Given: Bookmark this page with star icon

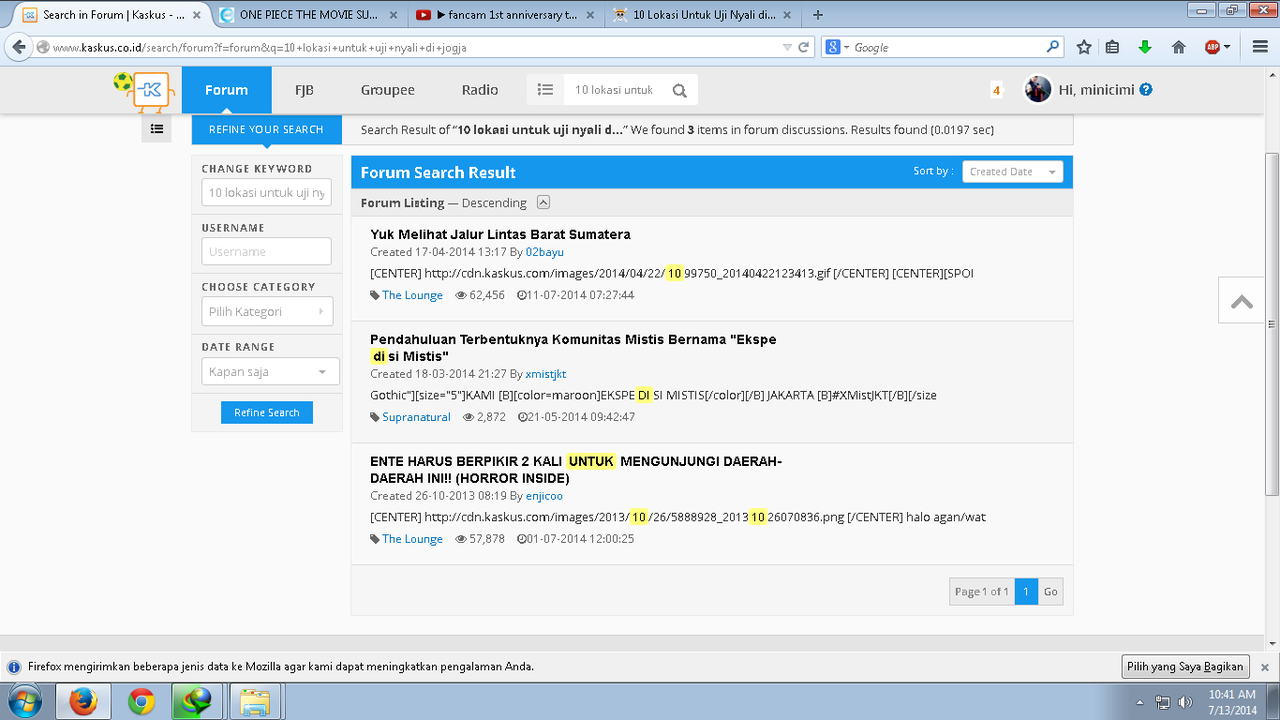Looking at the screenshot, I should 1084,47.
